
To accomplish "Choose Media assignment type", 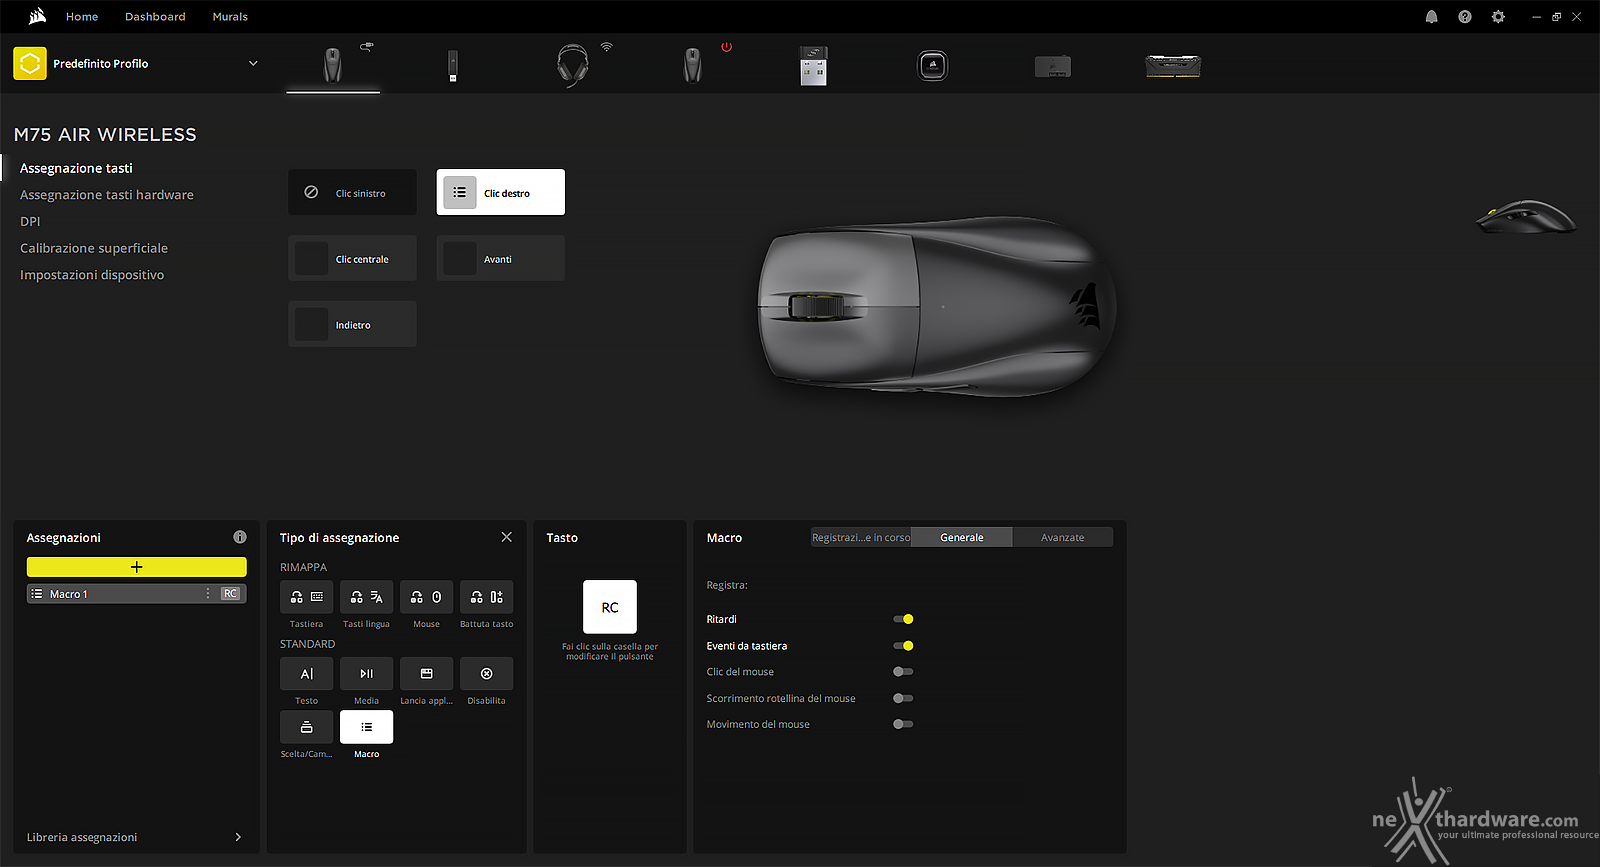I will click(367, 674).
